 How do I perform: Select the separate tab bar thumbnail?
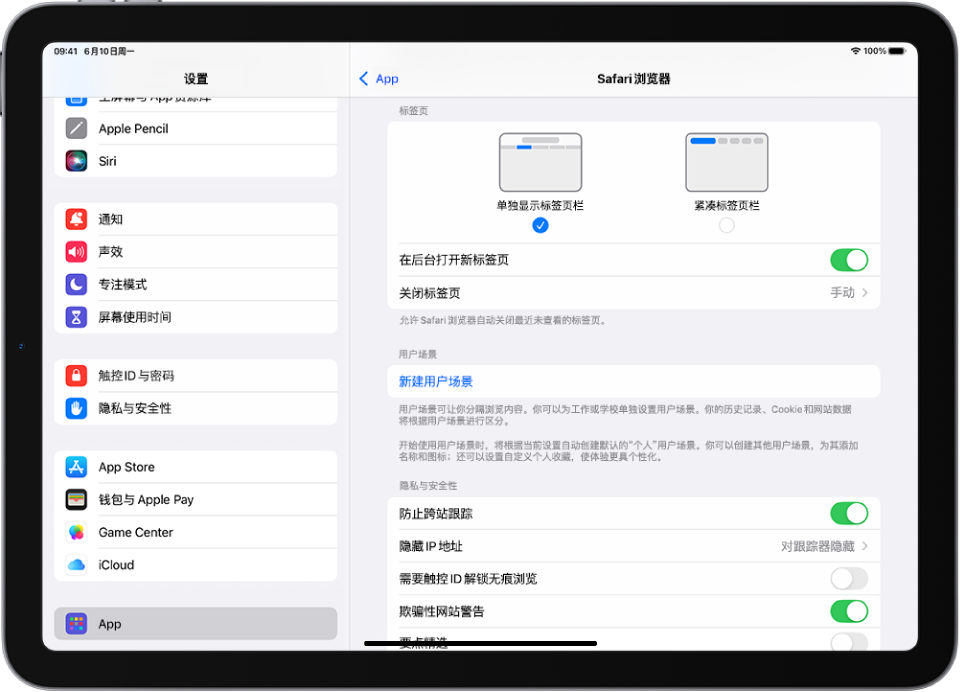(540, 162)
